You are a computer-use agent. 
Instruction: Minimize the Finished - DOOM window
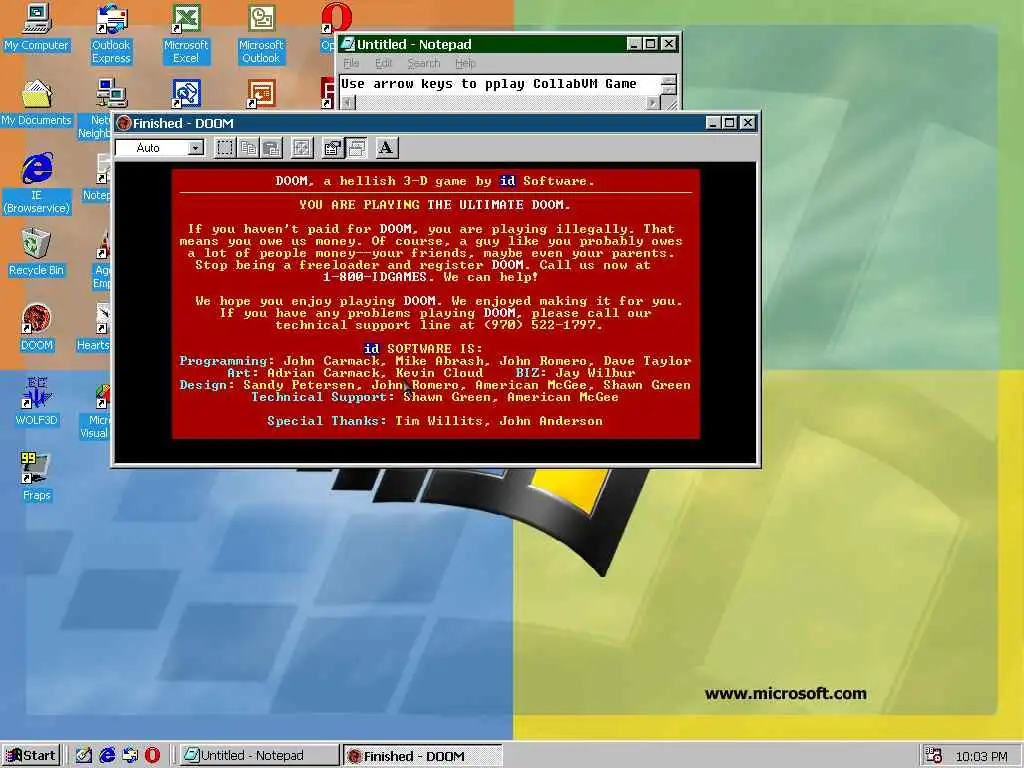tap(712, 123)
